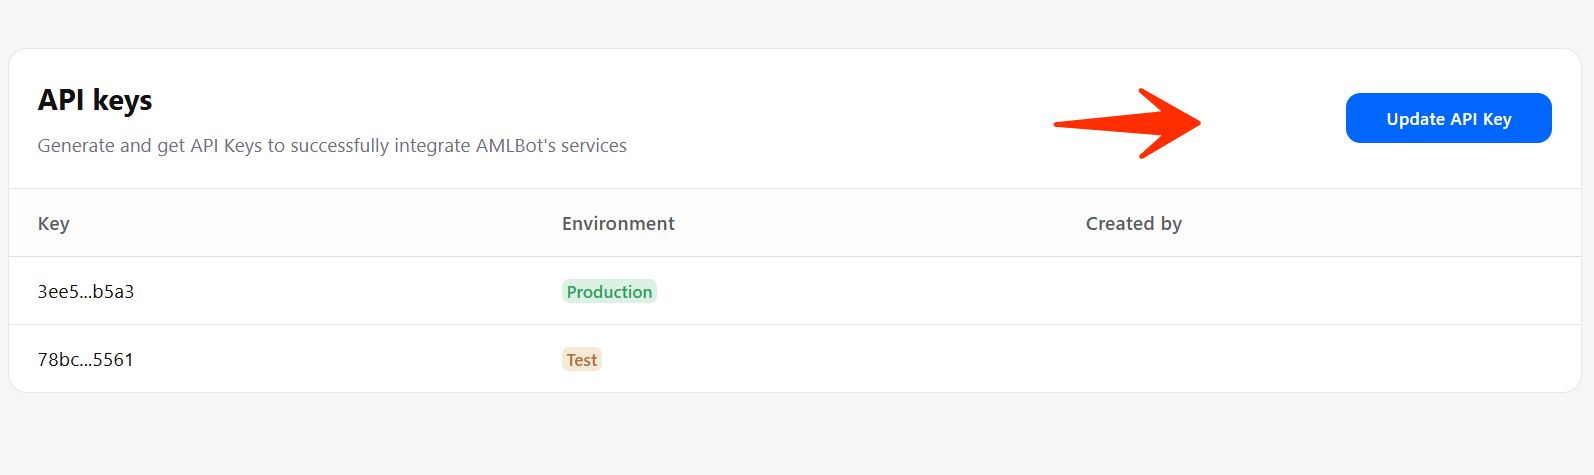Screen dimensions: 1594x475
Task: Click the Created by column header
Action: [x=1133, y=223]
